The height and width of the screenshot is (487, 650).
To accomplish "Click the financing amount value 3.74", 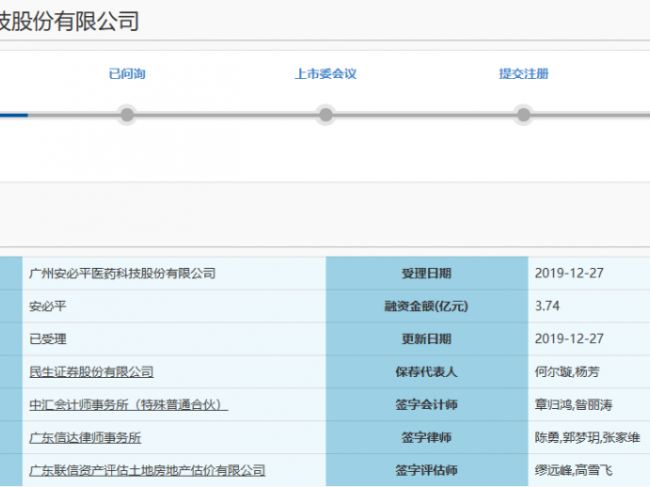I will coord(547,306).
